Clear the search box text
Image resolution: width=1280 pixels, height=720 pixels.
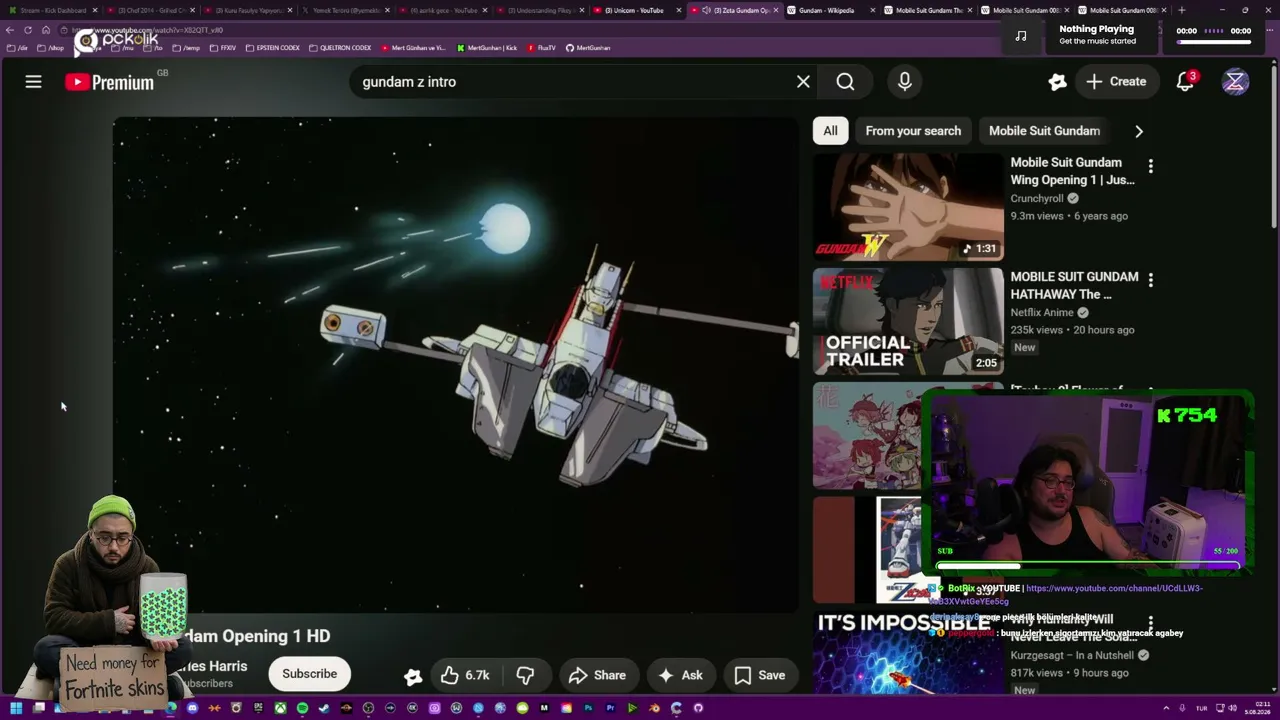coord(803,82)
